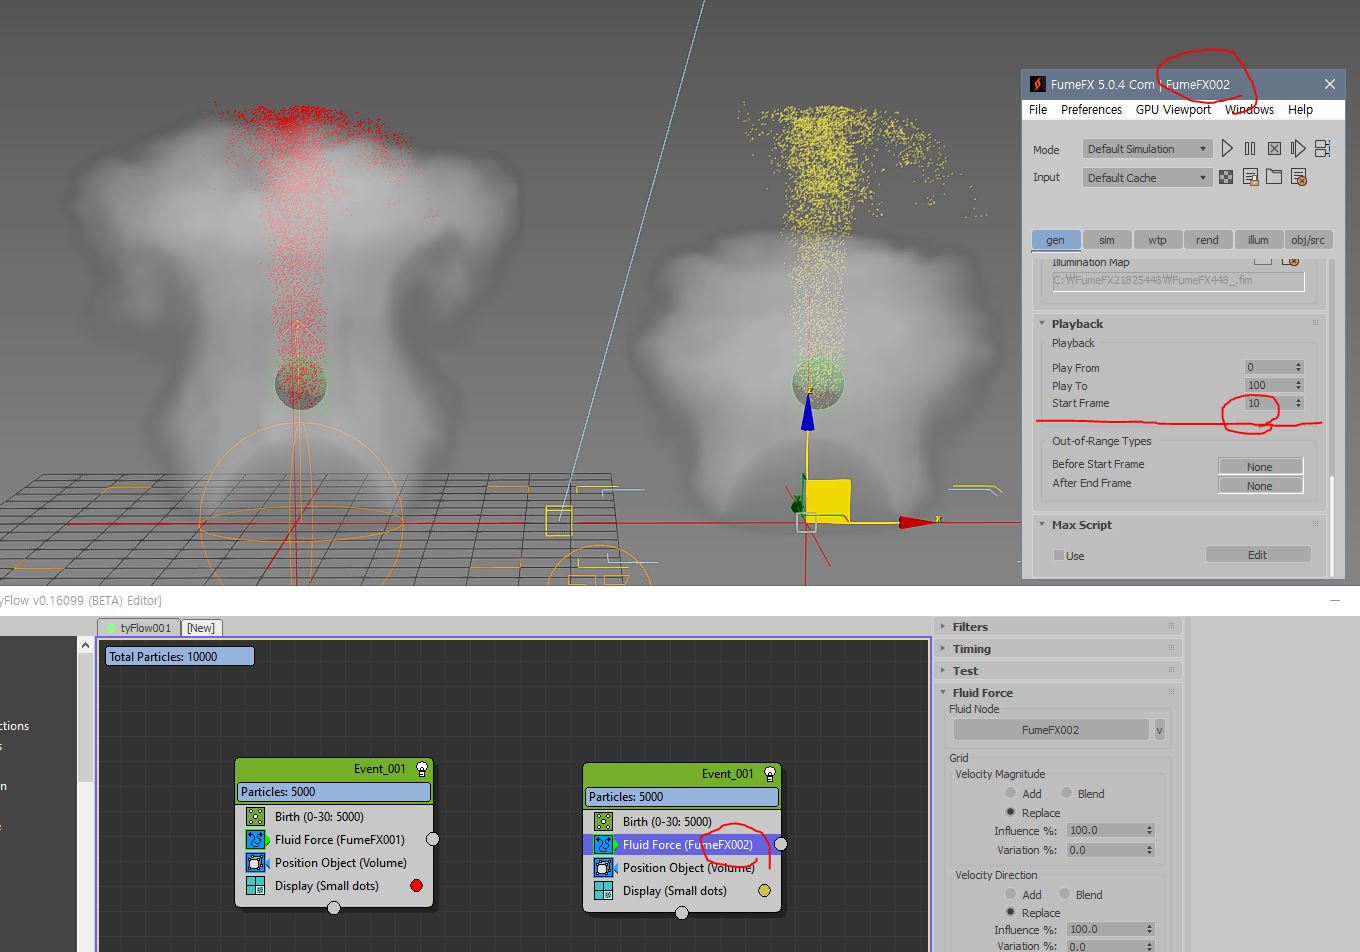Click Fluid Force icon for FumeFX002 operator
Viewport: 1360px width, 952px height.
(x=604, y=845)
